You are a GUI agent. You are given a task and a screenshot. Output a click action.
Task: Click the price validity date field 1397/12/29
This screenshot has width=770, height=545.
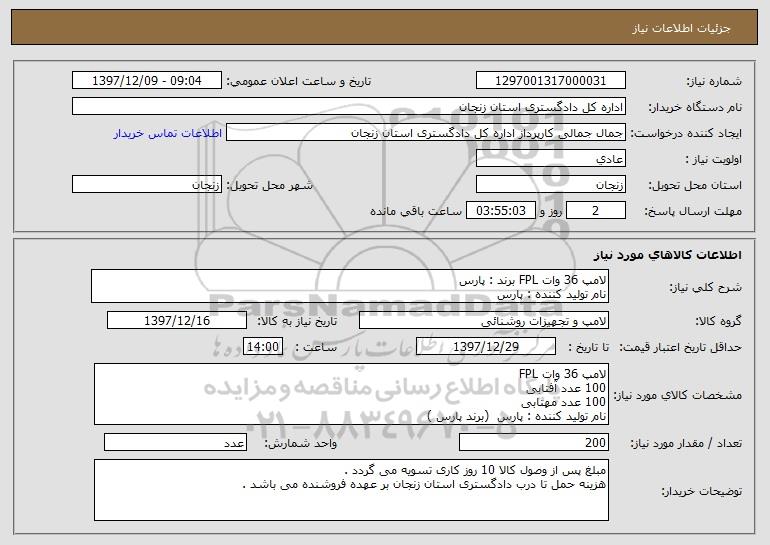tap(486, 347)
